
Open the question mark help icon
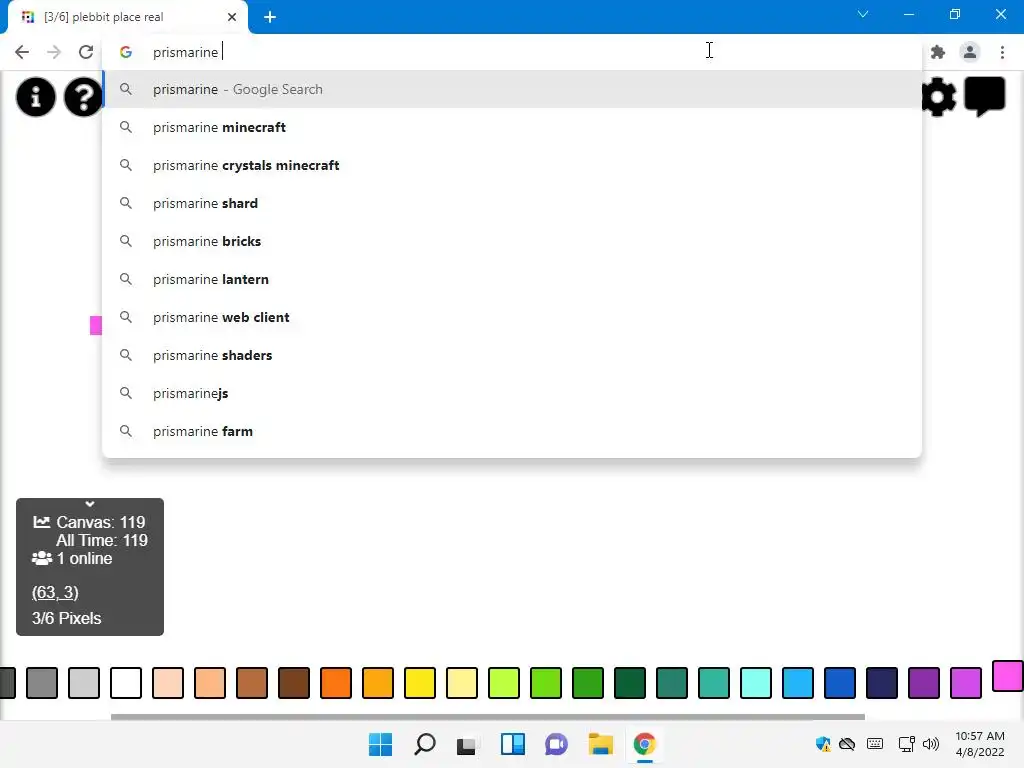point(83,97)
